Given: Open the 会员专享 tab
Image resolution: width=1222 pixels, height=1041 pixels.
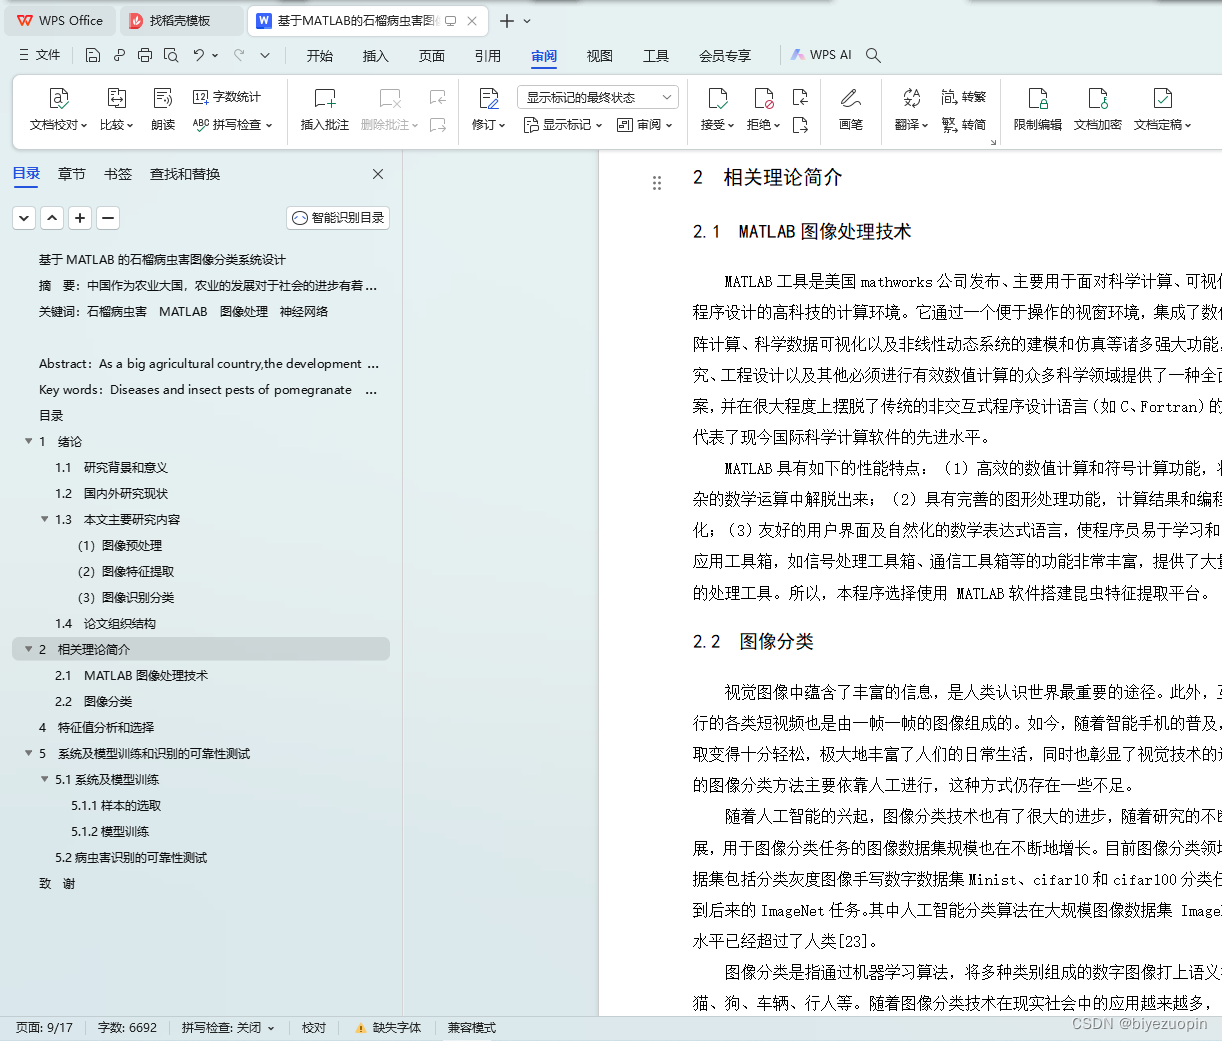Looking at the screenshot, I should tap(725, 56).
